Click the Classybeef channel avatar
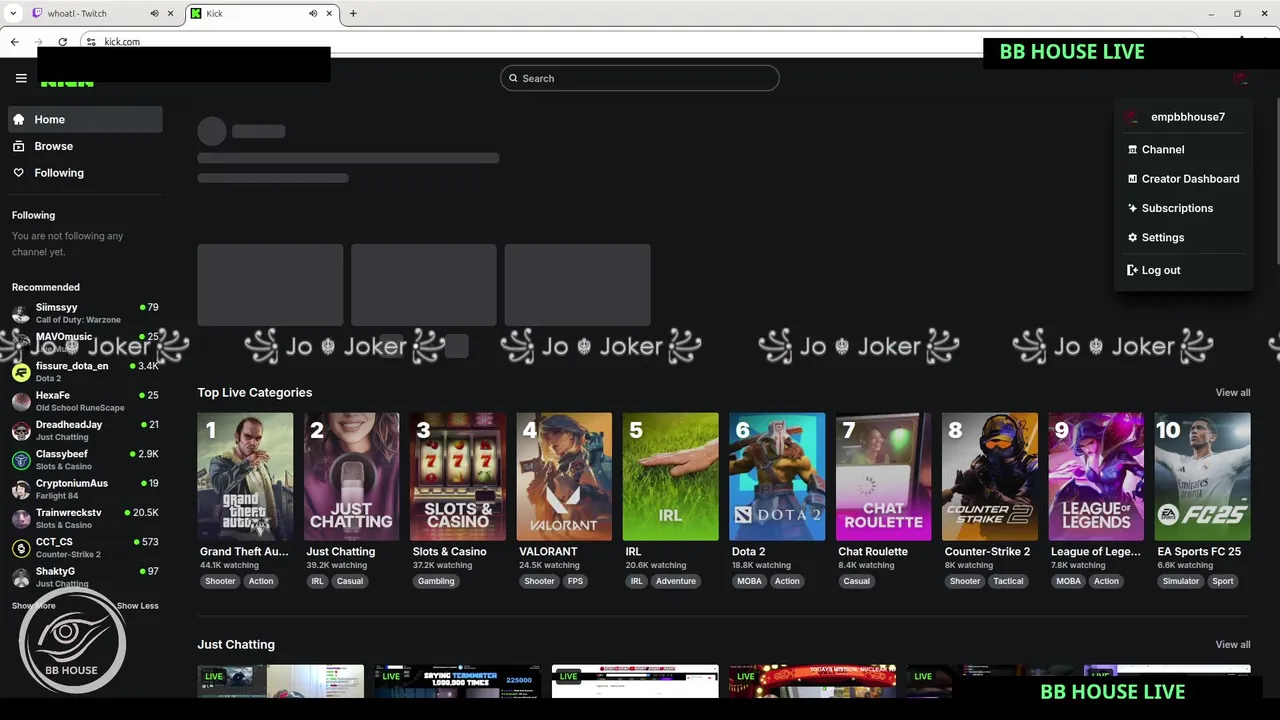 pyautogui.click(x=21, y=460)
